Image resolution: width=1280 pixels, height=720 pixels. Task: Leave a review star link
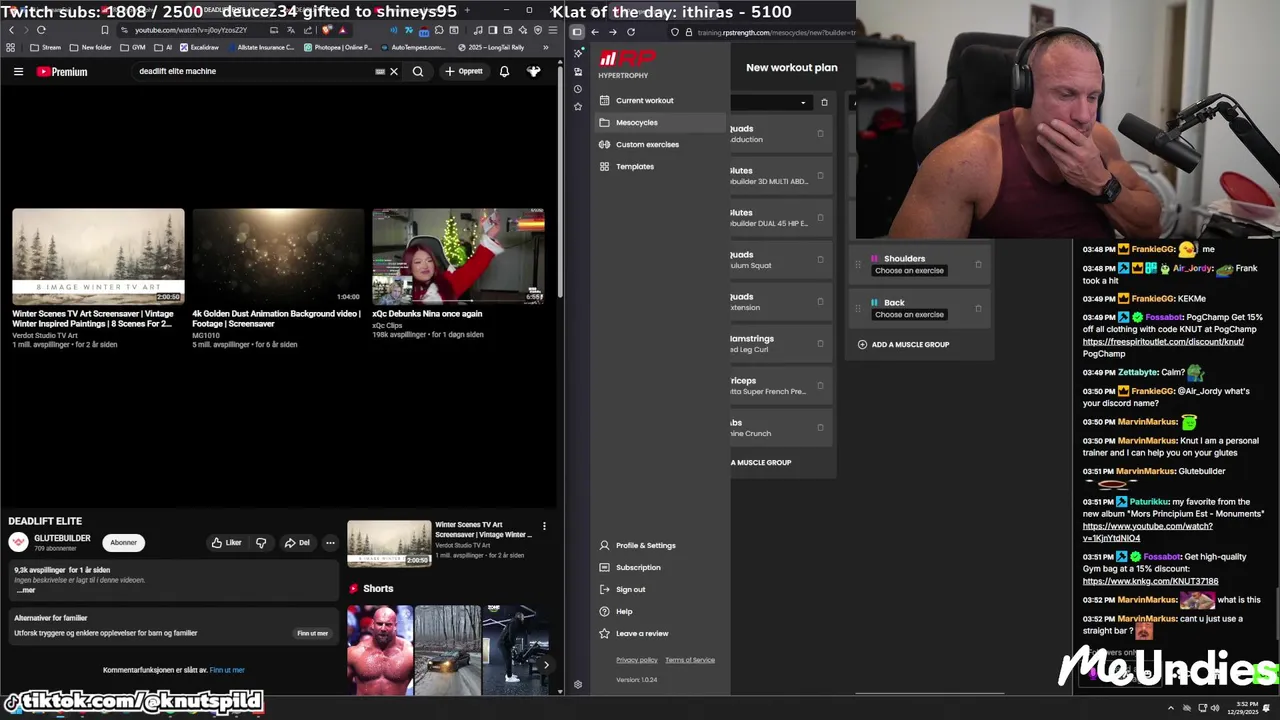click(x=633, y=633)
